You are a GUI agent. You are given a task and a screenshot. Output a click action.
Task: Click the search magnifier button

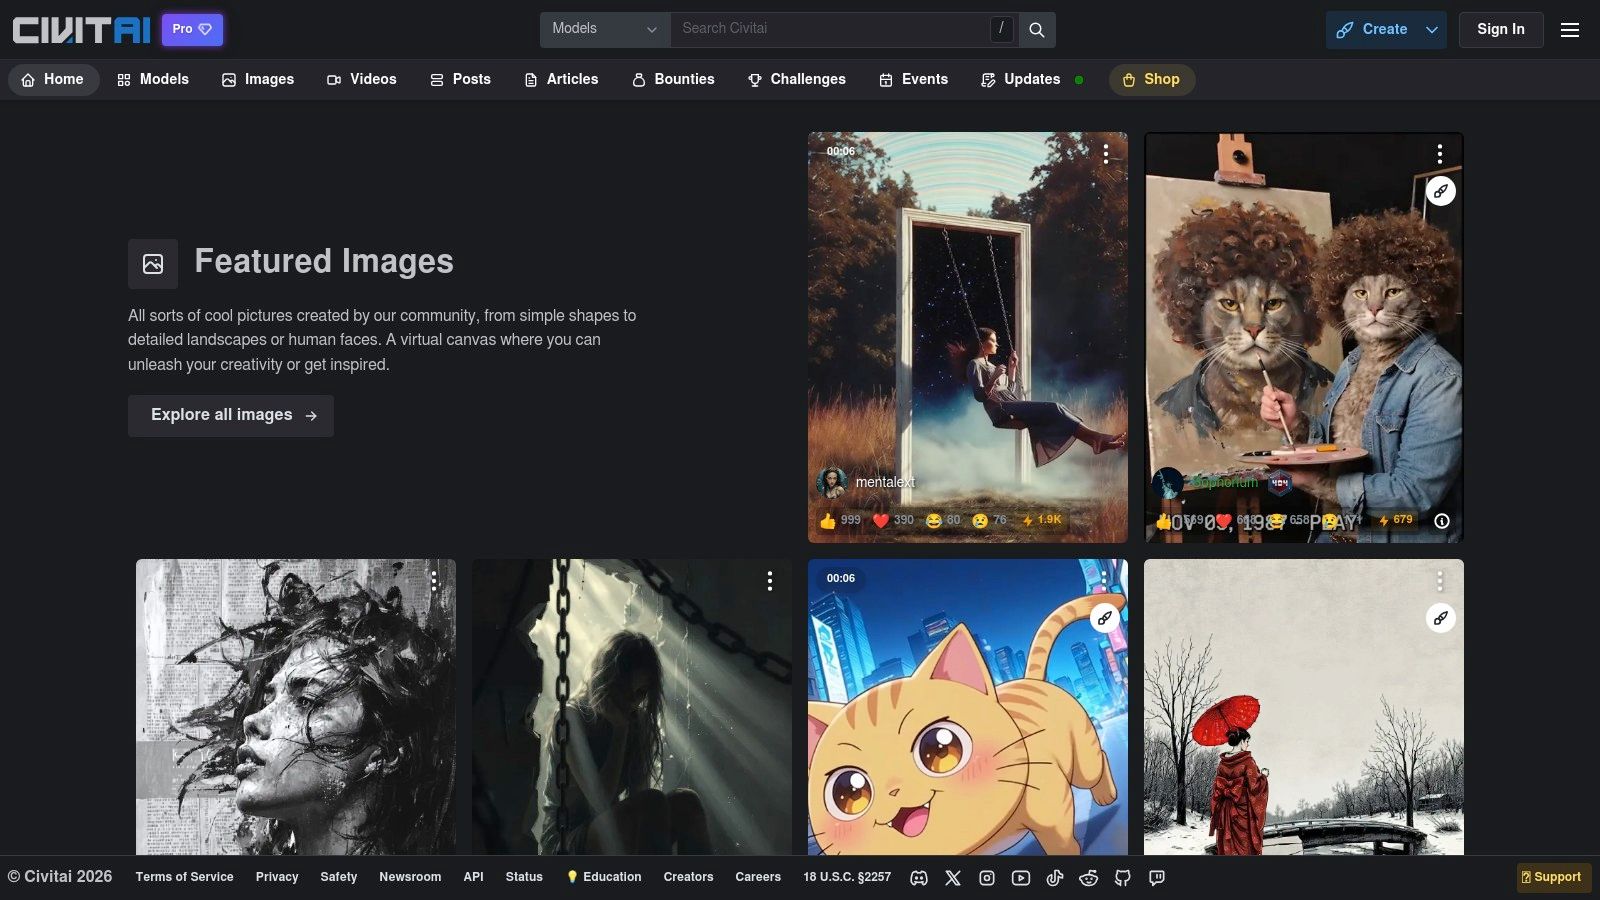(1037, 30)
